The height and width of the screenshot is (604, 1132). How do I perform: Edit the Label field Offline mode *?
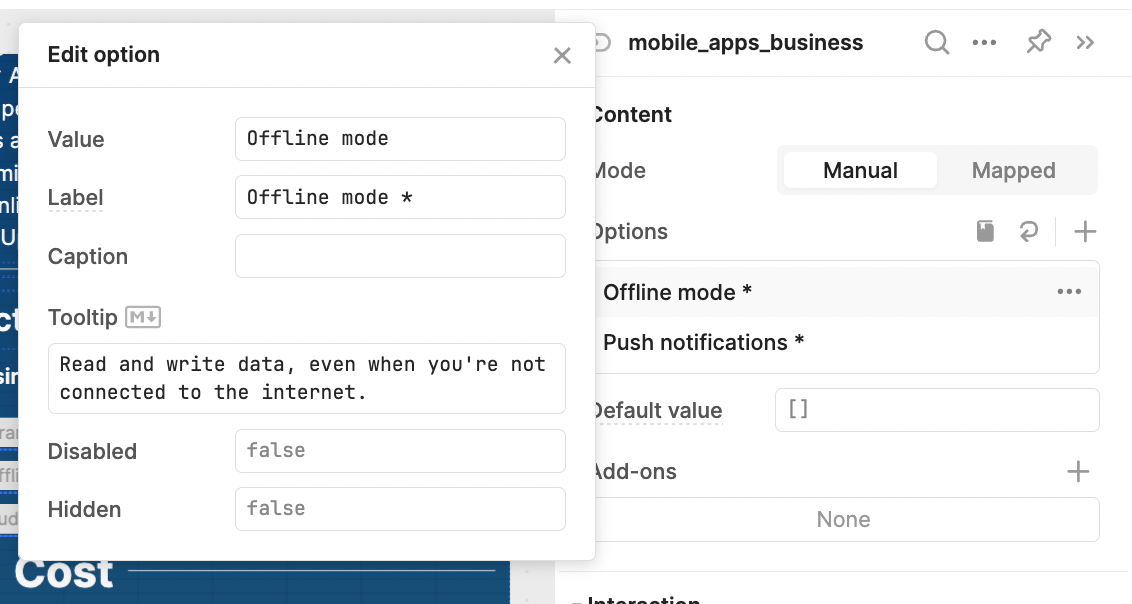click(x=400, y=197)
